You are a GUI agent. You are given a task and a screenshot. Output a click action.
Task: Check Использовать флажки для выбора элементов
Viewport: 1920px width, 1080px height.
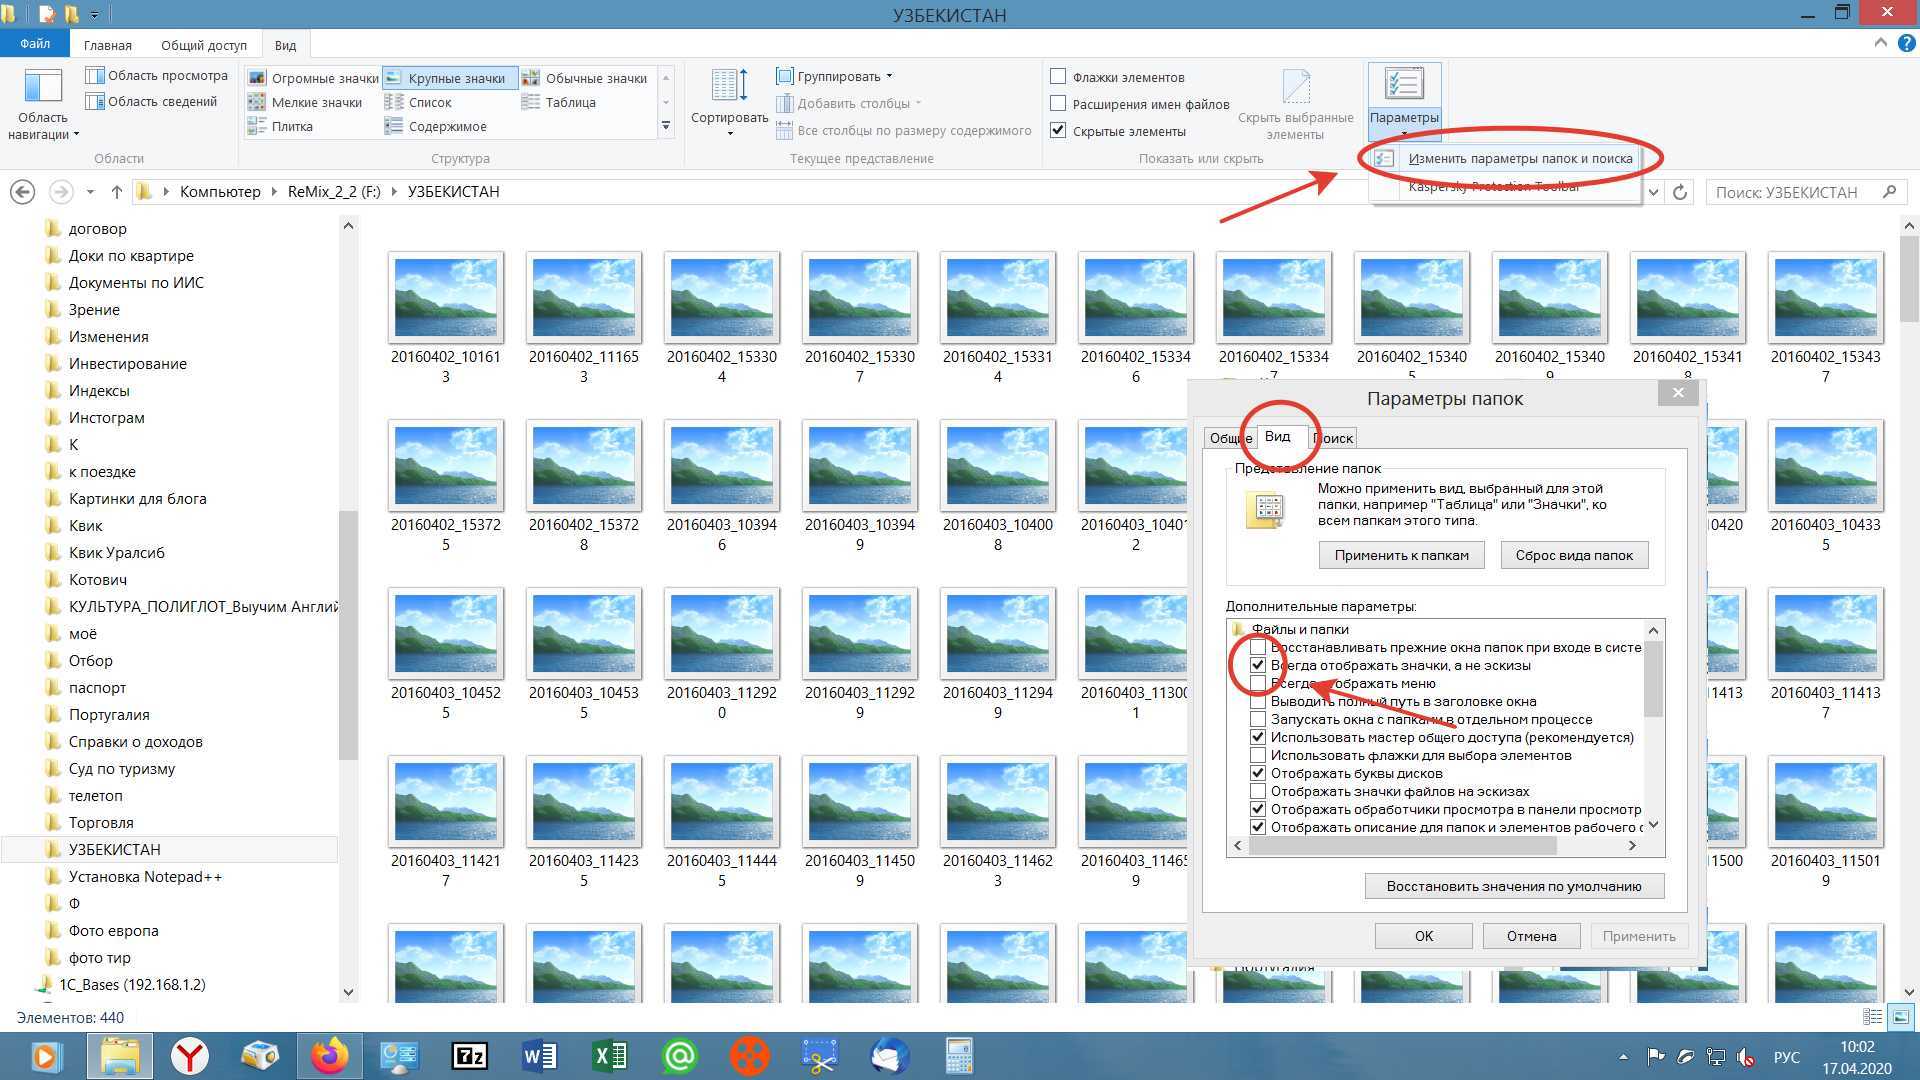tap(1258, 755)
